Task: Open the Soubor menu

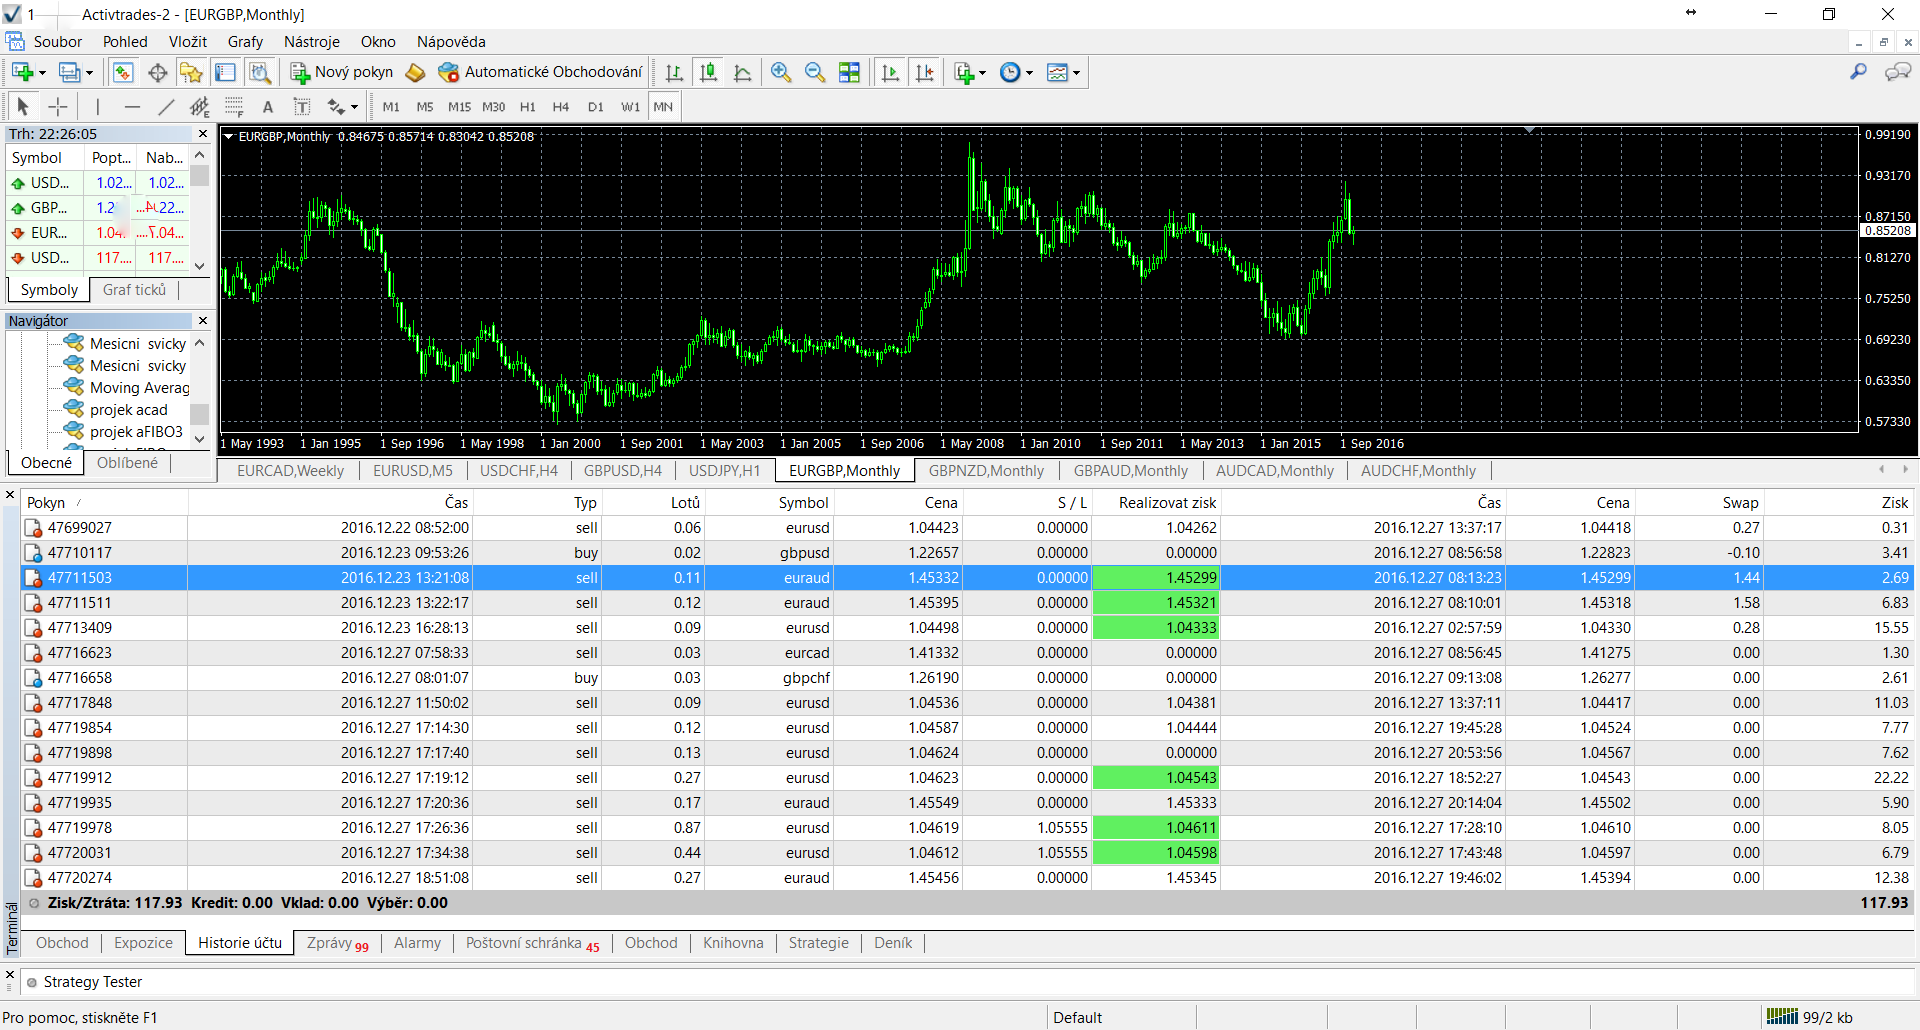Action: pyautogui.click(x=58, y=42)
